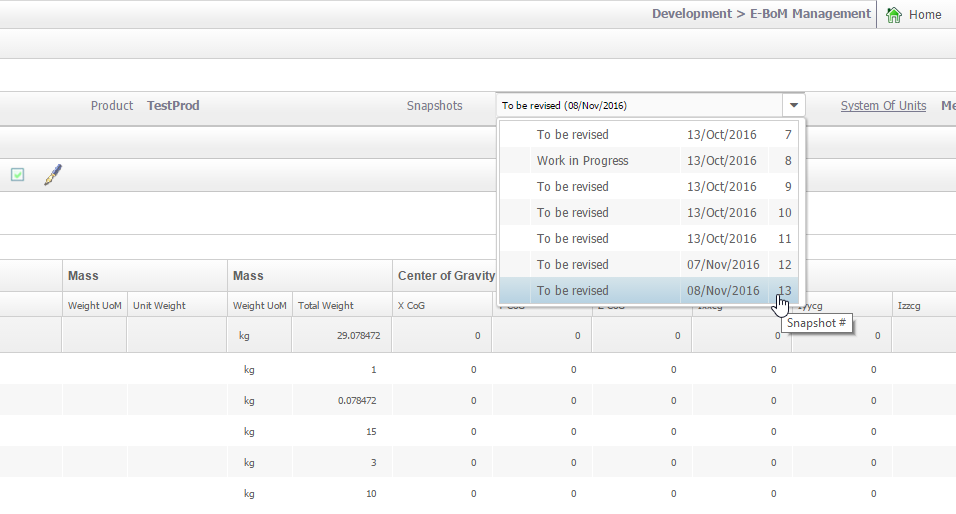Screen dimensions: 956x514
Task: Select Work in Progress snapshot 8
Action: [650, 161]
